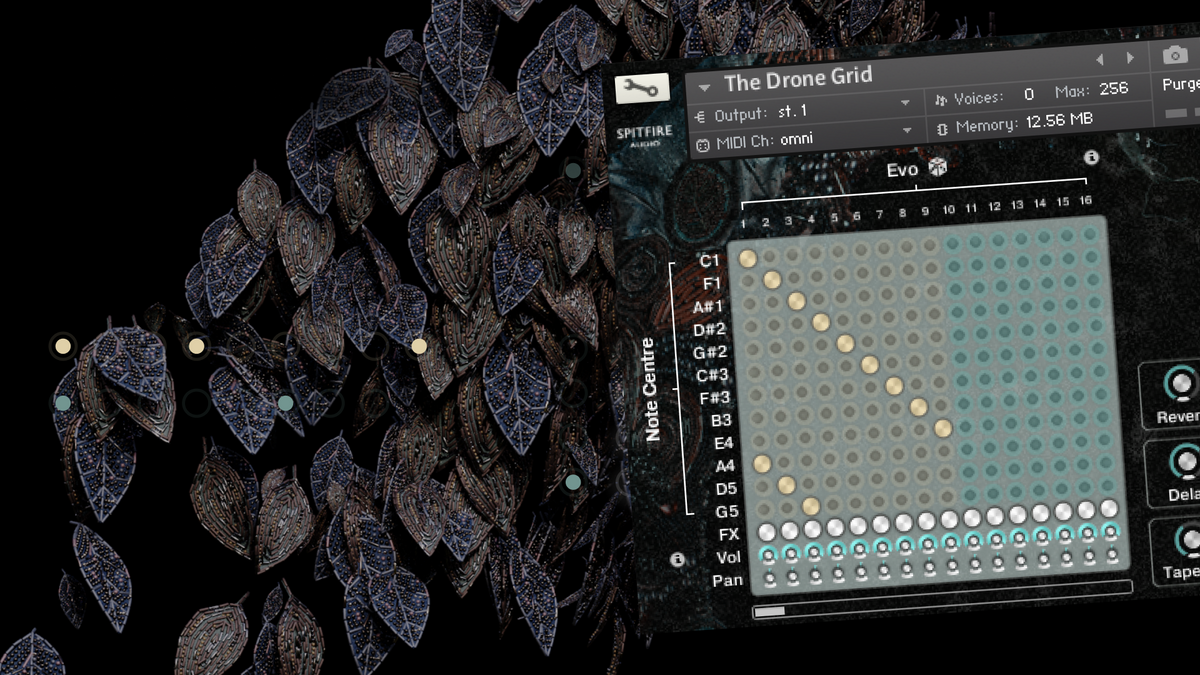Click the Reverb knob
The width and height of the screenshot is (1200, 675).
1181,384
